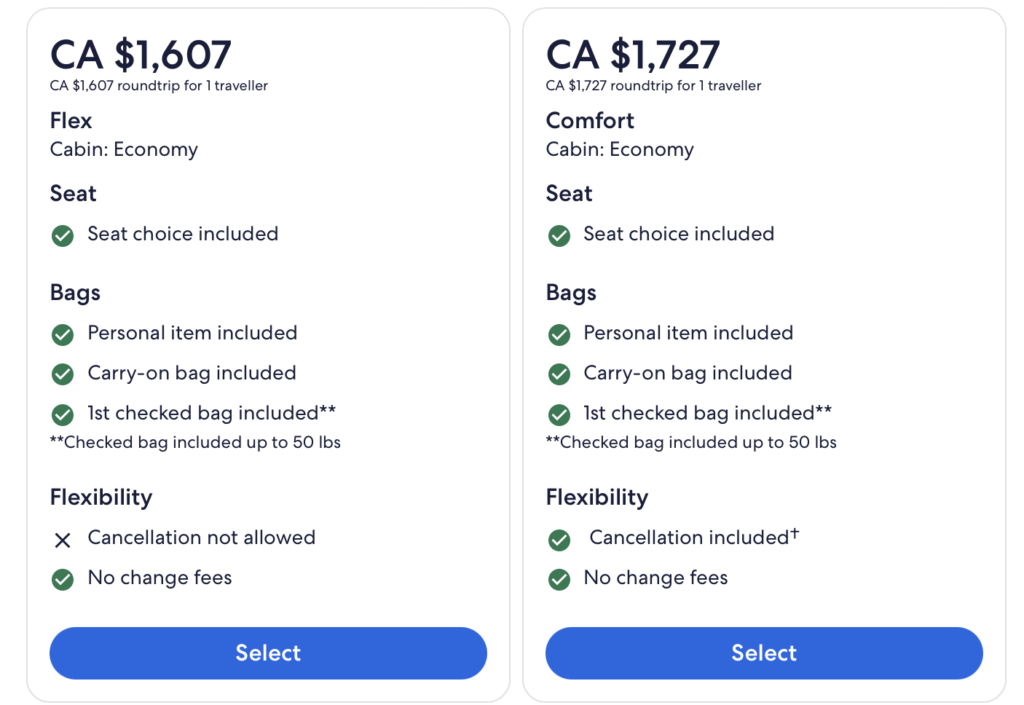Click the Comfort 'No change fees' checkmark icon
Screen dimensions: 1024x705
[559, 580]
